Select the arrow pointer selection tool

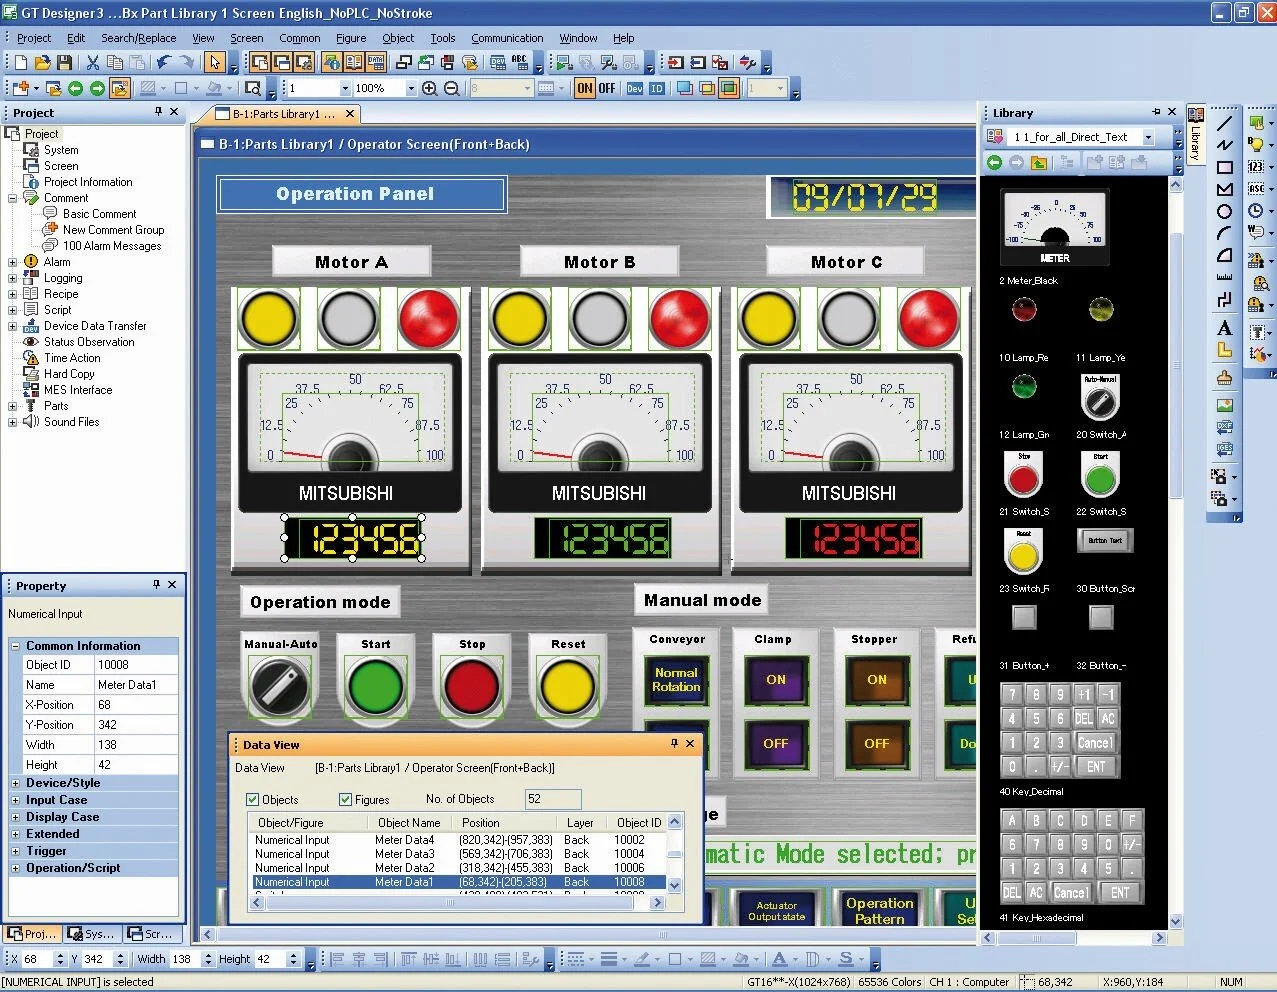(214, 63)
